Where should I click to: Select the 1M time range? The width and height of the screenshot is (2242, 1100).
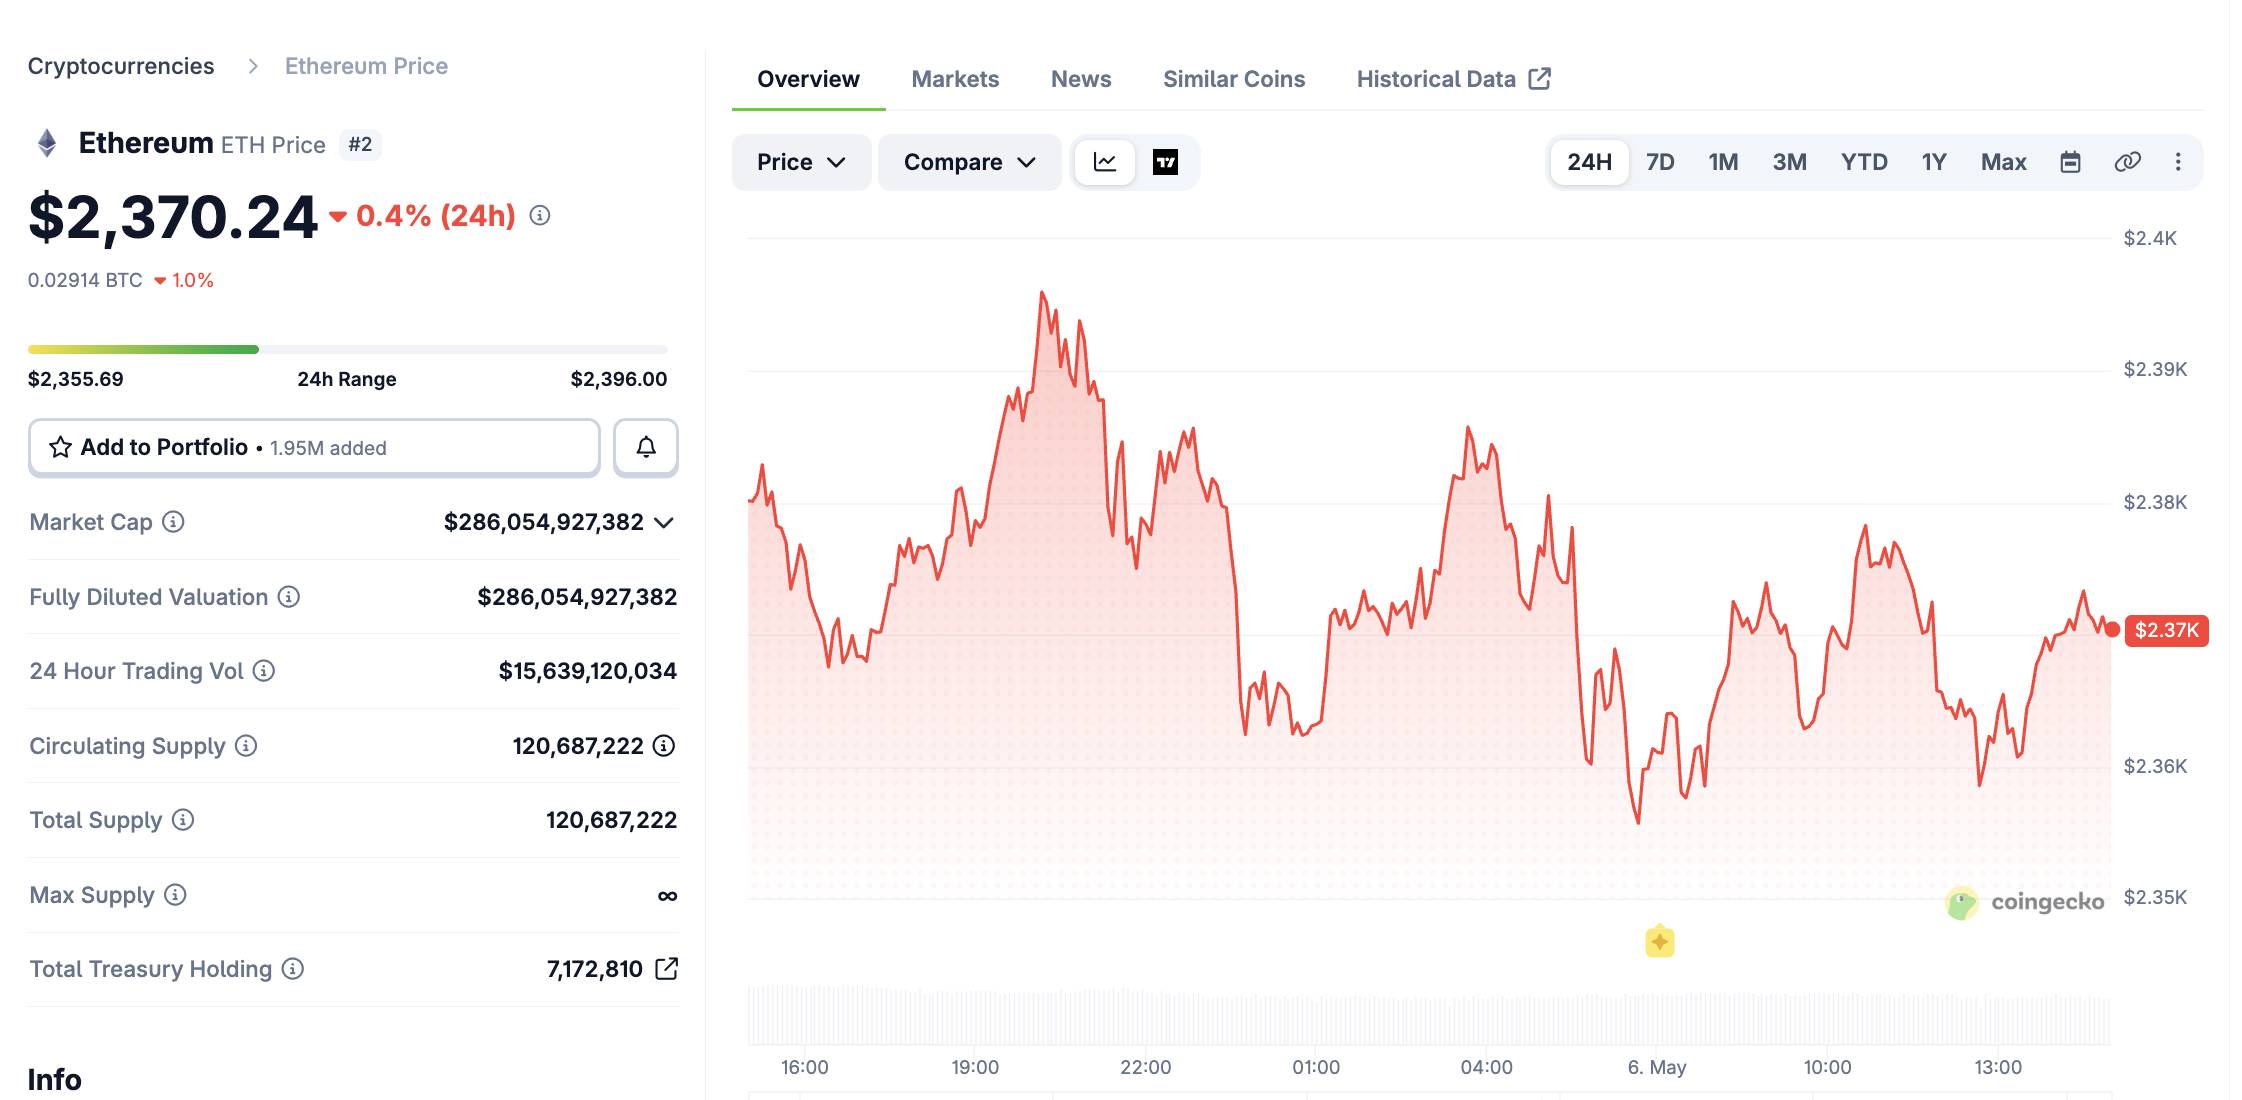[1723, 162]
